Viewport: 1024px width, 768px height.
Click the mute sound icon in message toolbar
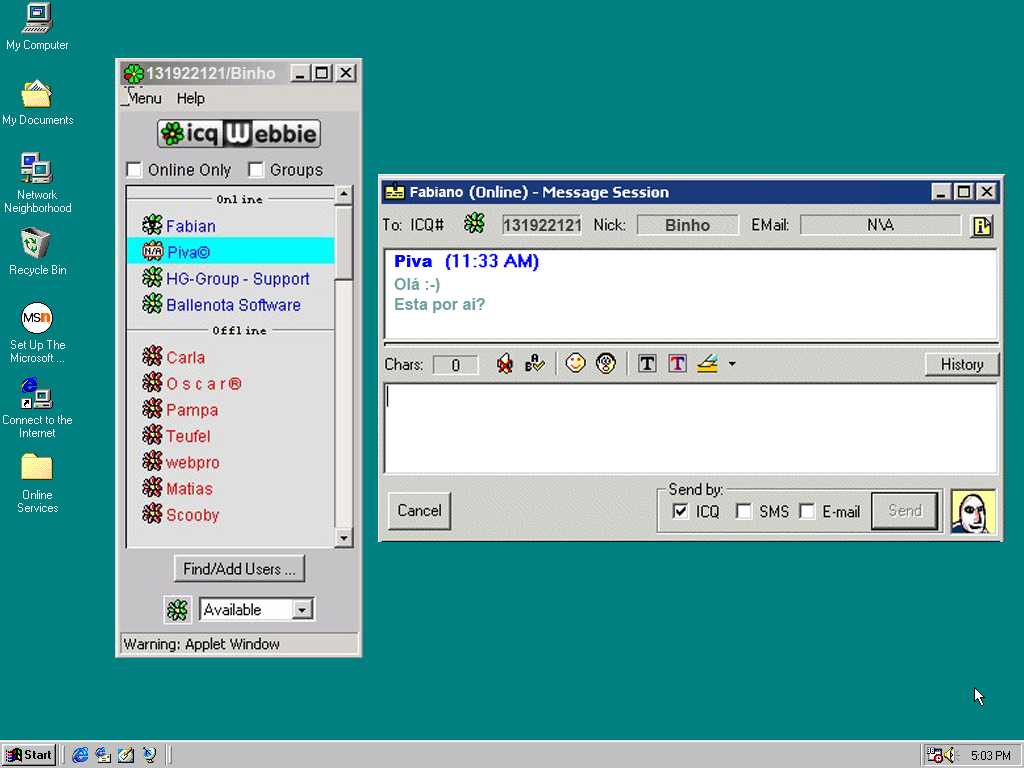[505, 364]
